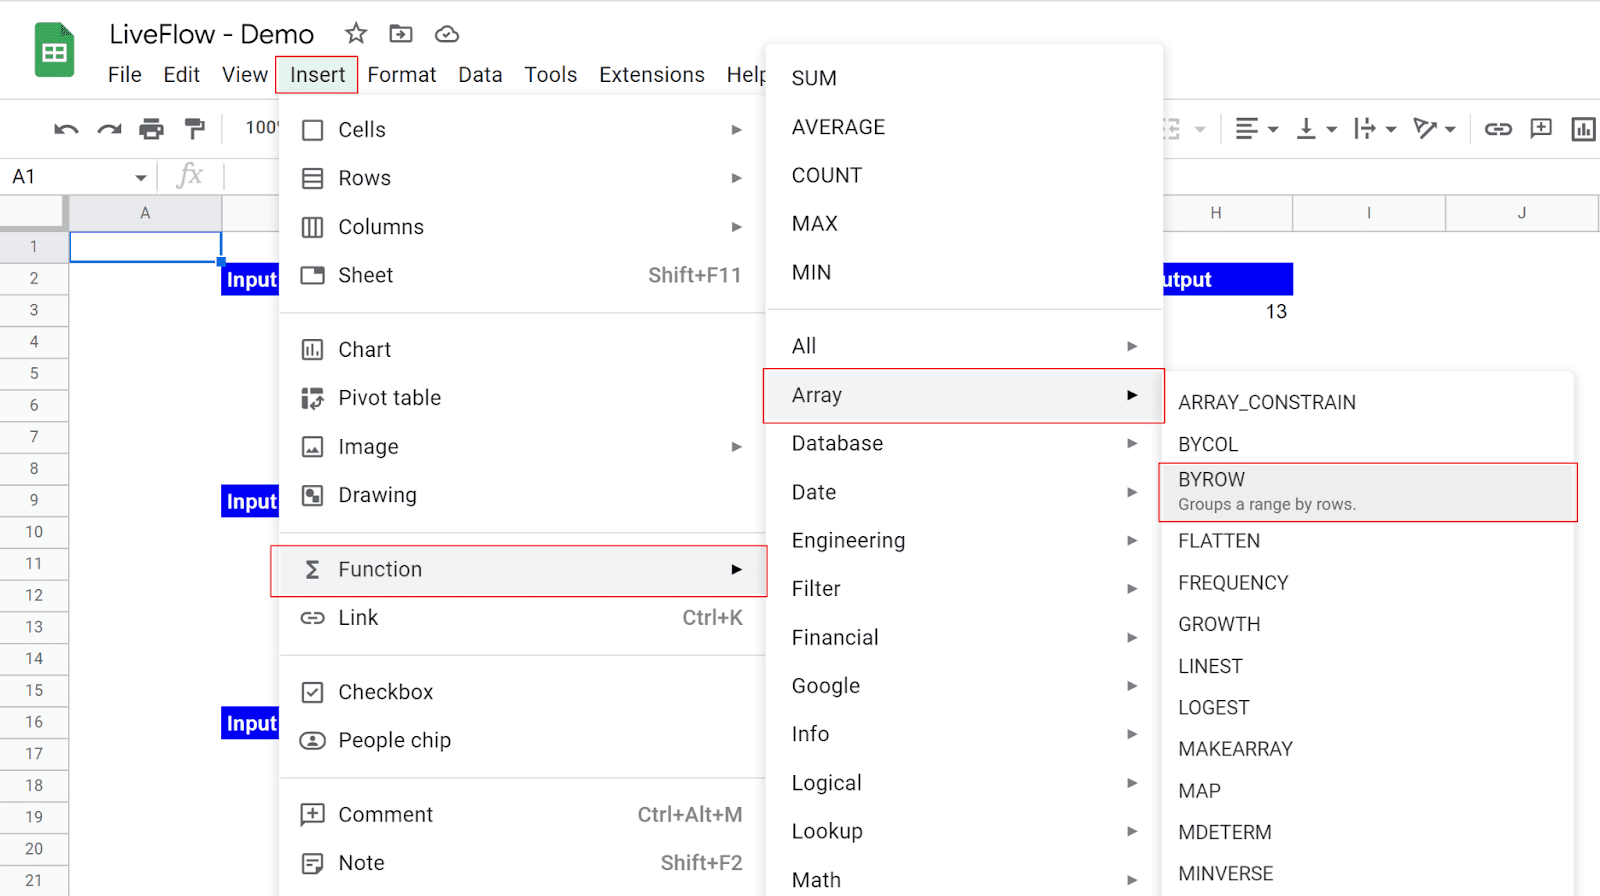
Task: Expand the Image submenu arrow
Action: (x=736, y=447)
